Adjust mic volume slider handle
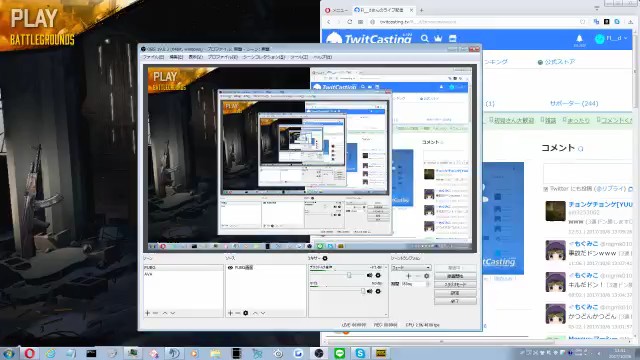This screenshot has height=360, width=640. point(363,291)
